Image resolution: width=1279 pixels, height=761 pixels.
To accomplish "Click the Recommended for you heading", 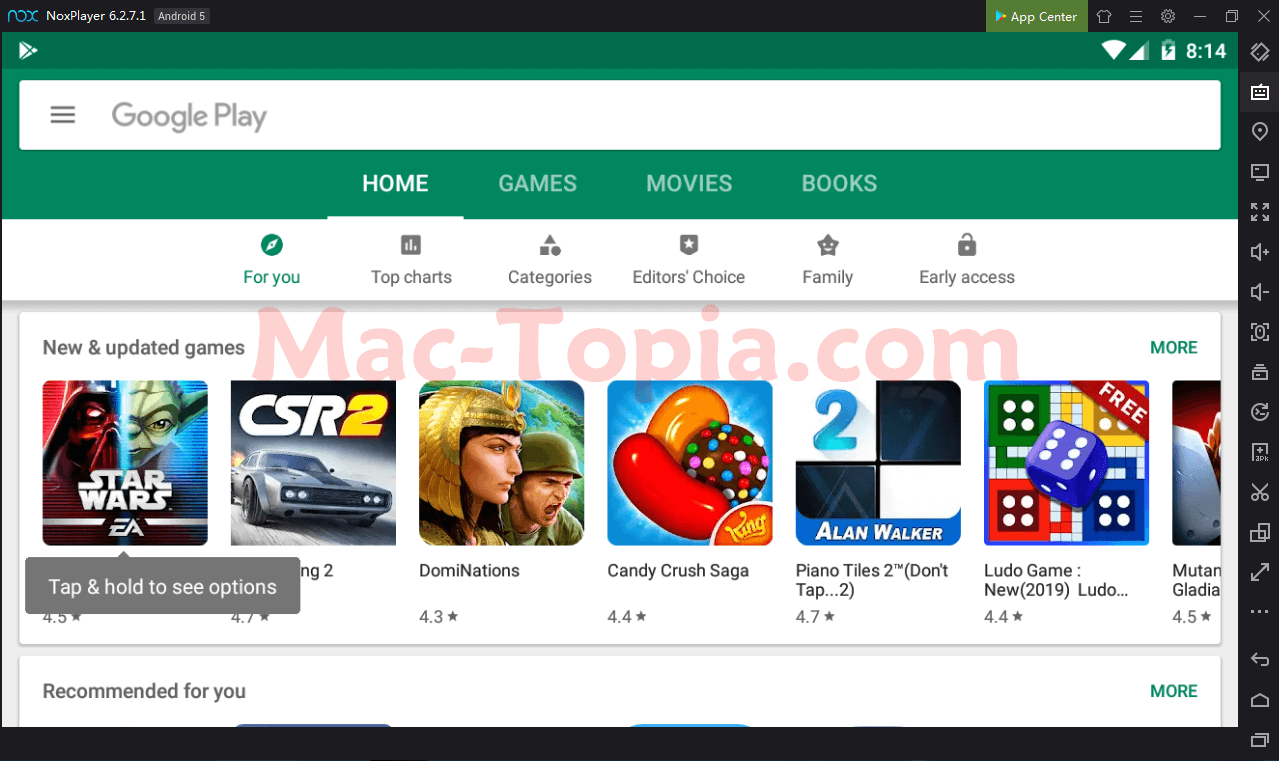I will click(x=144, y=691).
